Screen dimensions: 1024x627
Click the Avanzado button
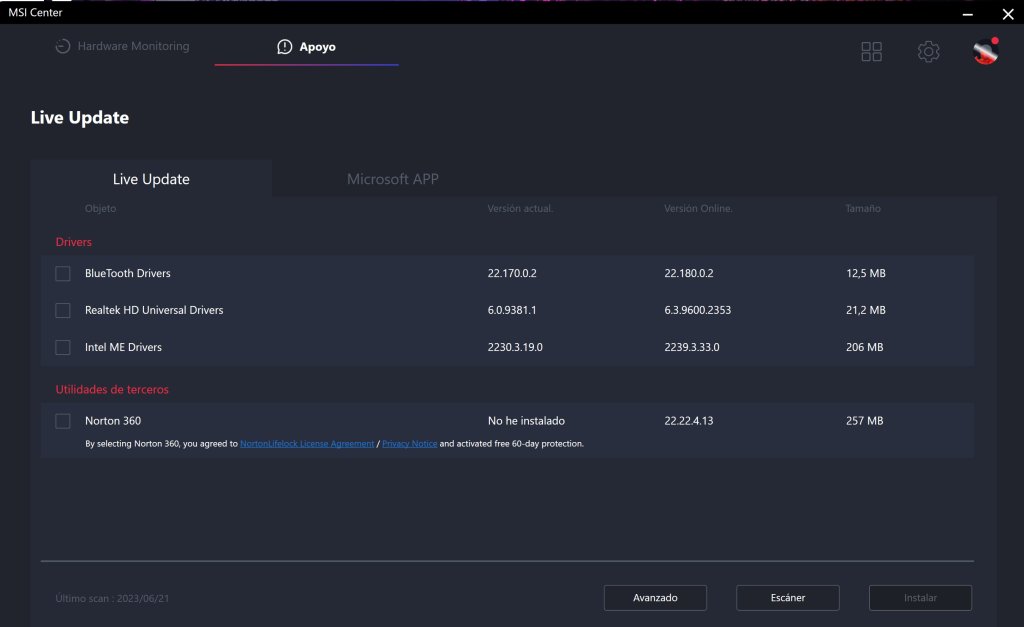click(x=655, y=598)
